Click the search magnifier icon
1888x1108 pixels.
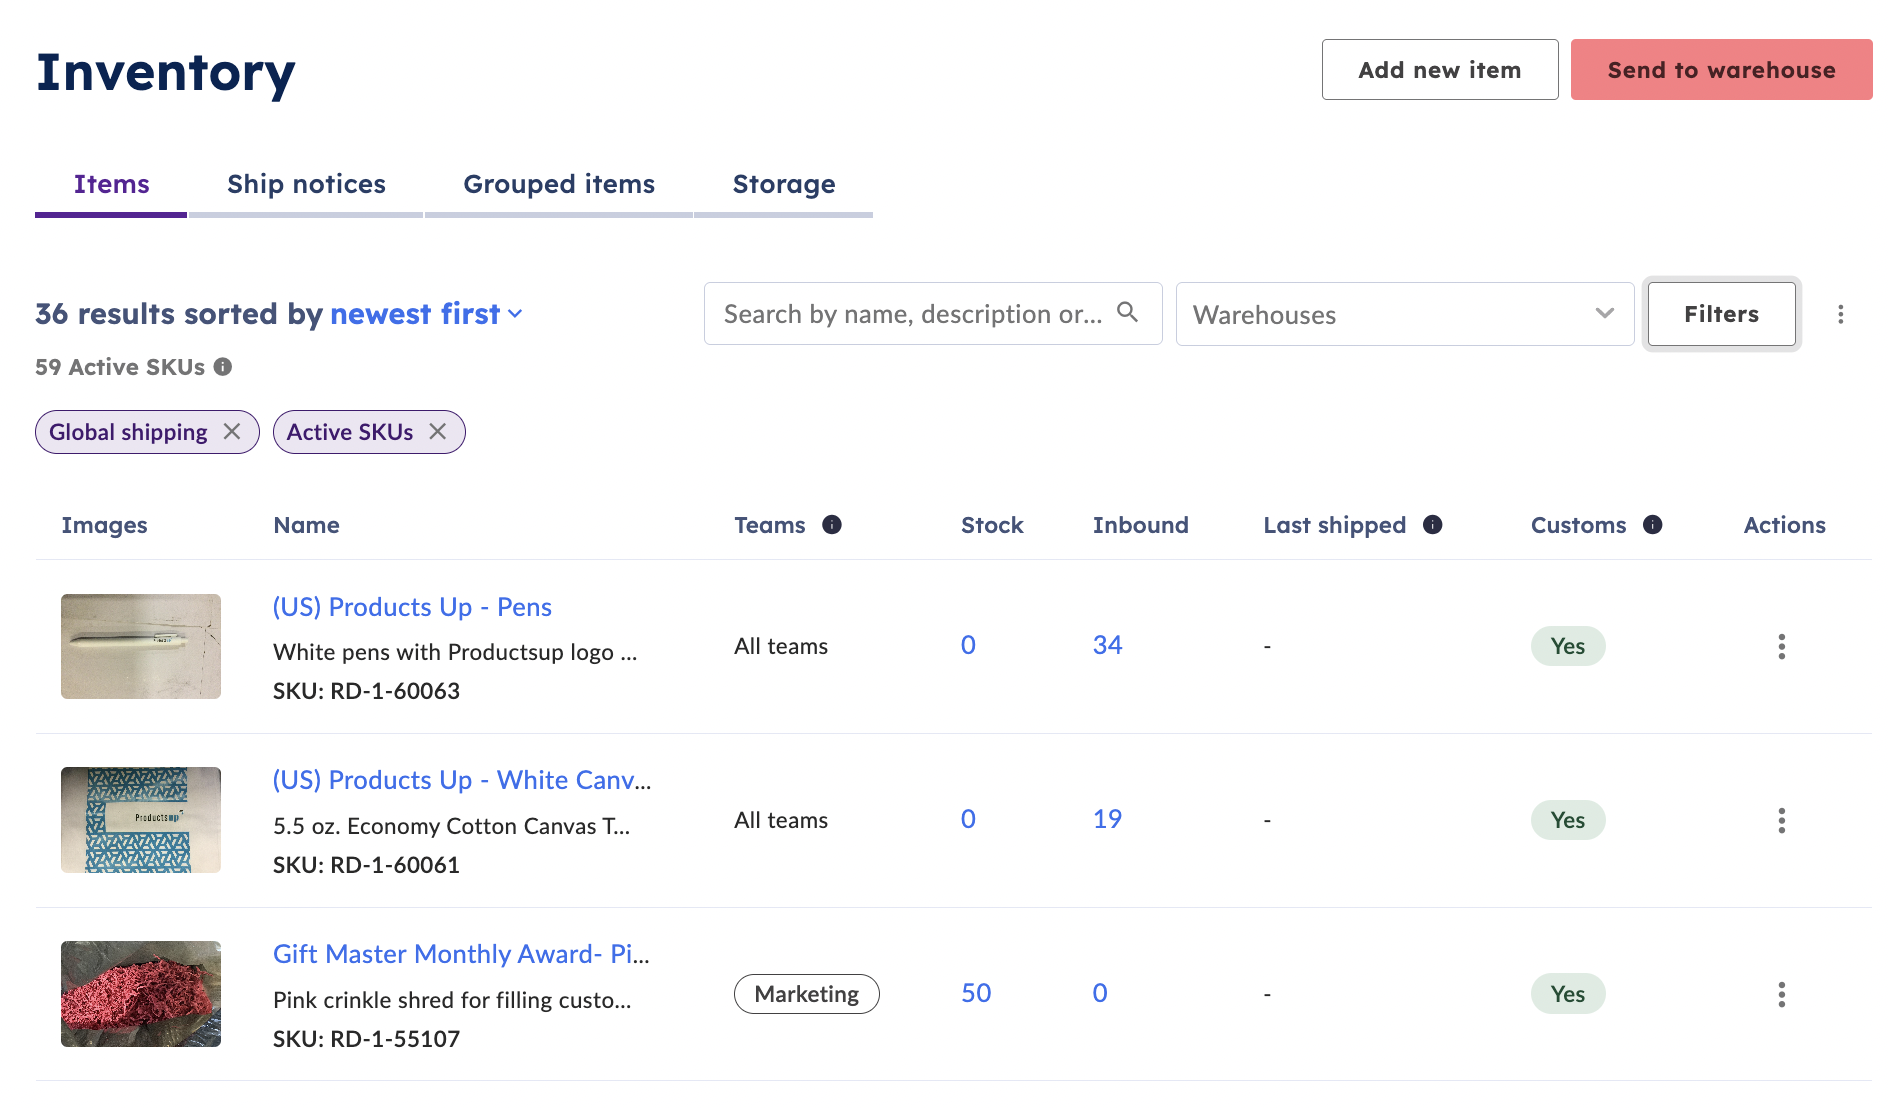point(1127,313)
